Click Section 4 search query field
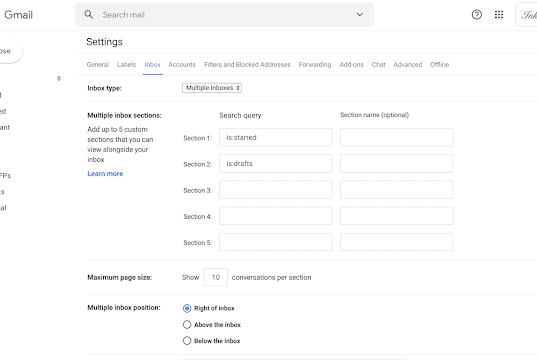Screen dimensions: 537x360 276,216
